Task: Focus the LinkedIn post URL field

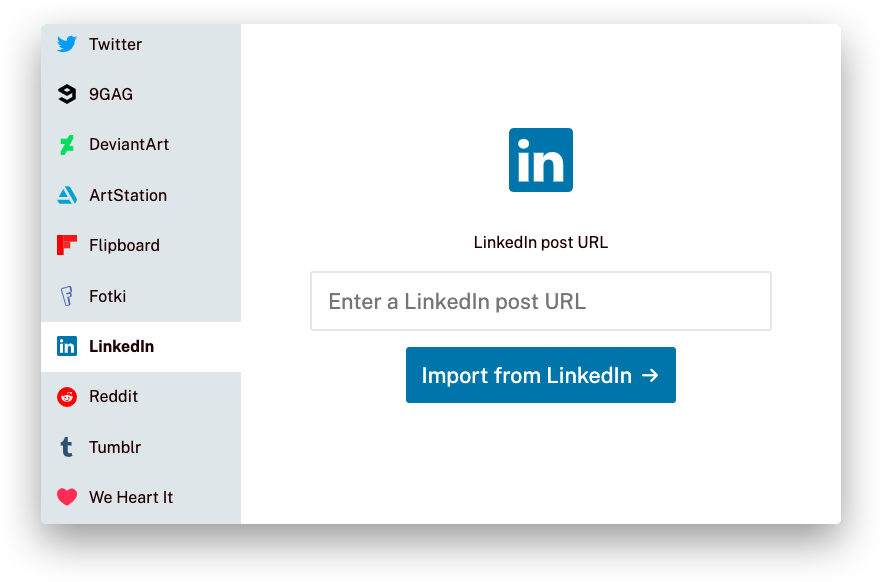Action: point(541,301)
